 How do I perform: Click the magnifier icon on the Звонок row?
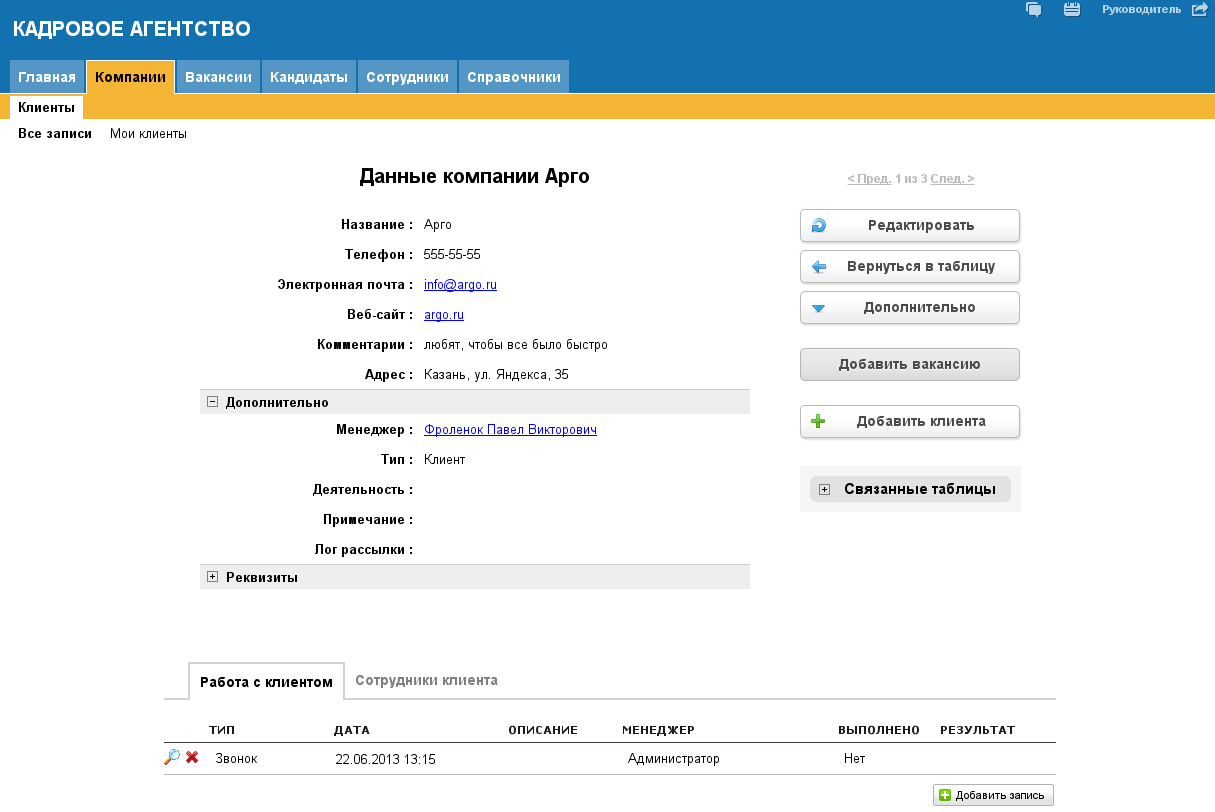172,758
